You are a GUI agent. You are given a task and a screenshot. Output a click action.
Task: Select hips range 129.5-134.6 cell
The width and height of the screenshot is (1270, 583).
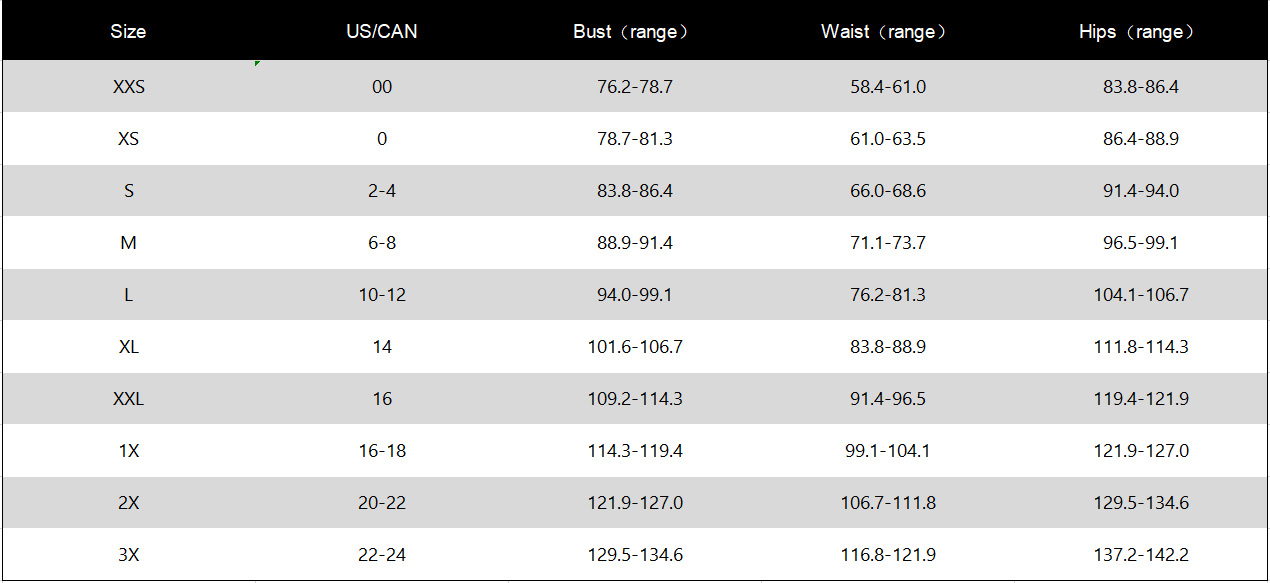[x=1140, y=503]
